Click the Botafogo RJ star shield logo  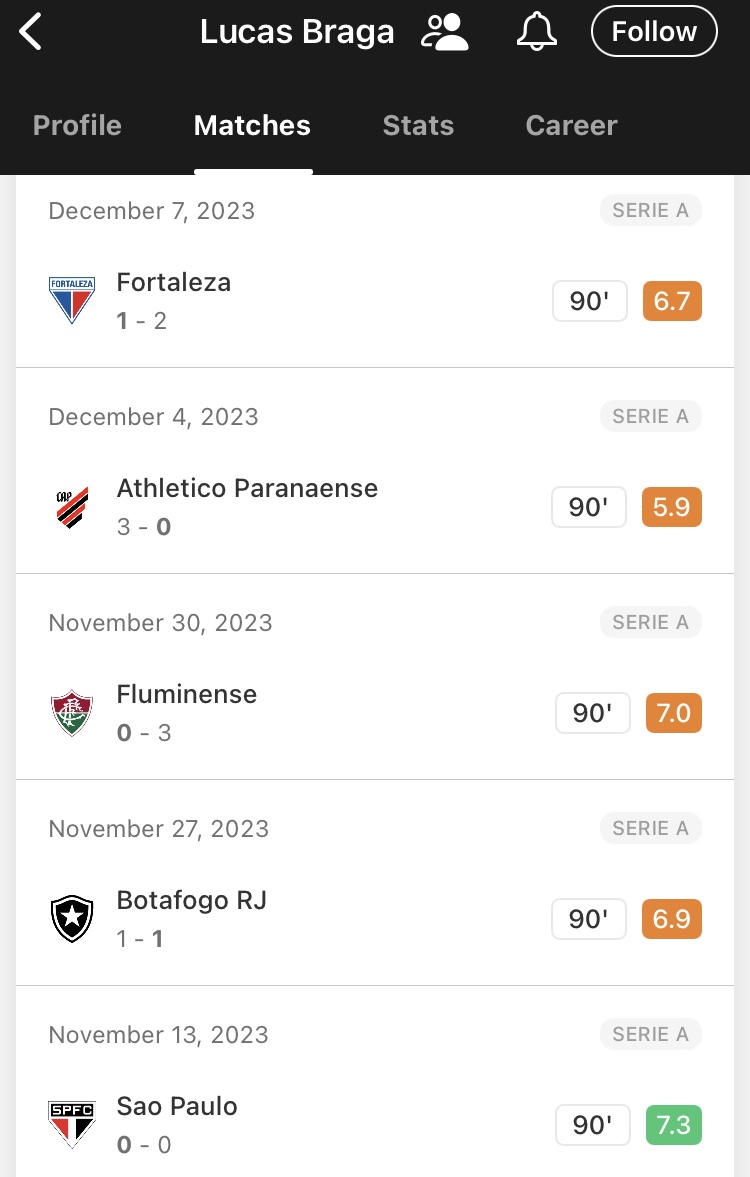point(72,919)
